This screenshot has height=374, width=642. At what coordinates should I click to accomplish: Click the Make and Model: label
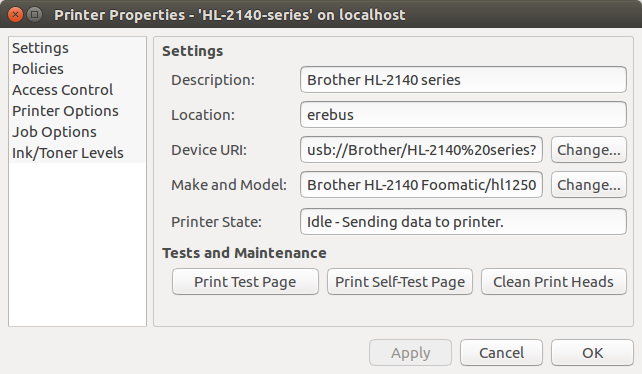[229, 185]
